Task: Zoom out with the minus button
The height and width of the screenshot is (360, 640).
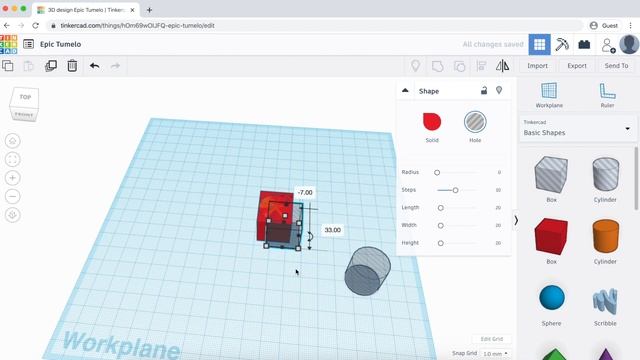Action: (13, 196)
